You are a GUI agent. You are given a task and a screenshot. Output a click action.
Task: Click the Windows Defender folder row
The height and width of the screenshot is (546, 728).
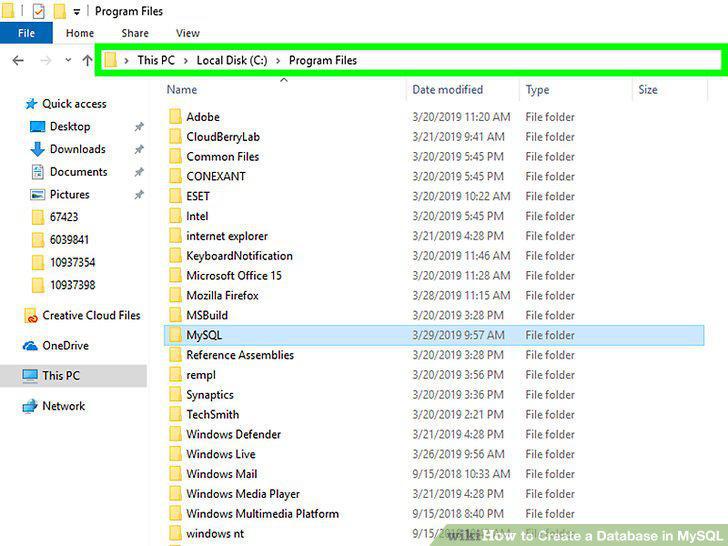tap(434, 434)
